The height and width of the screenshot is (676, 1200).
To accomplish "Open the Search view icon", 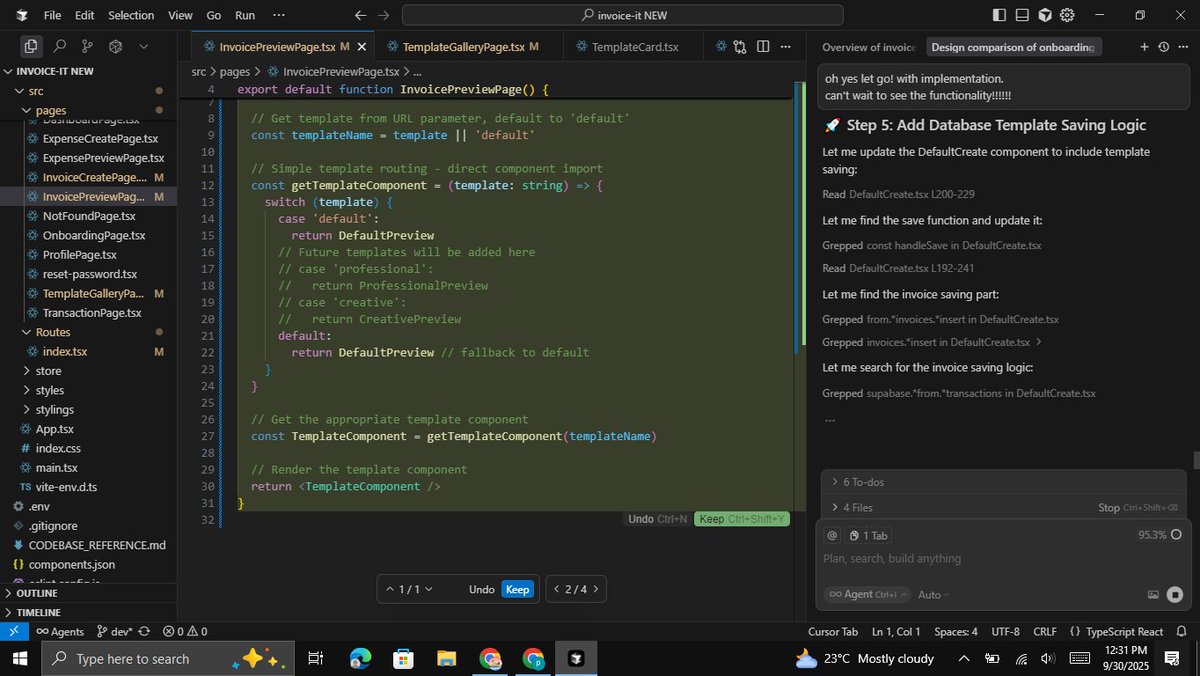I will 59,46.
